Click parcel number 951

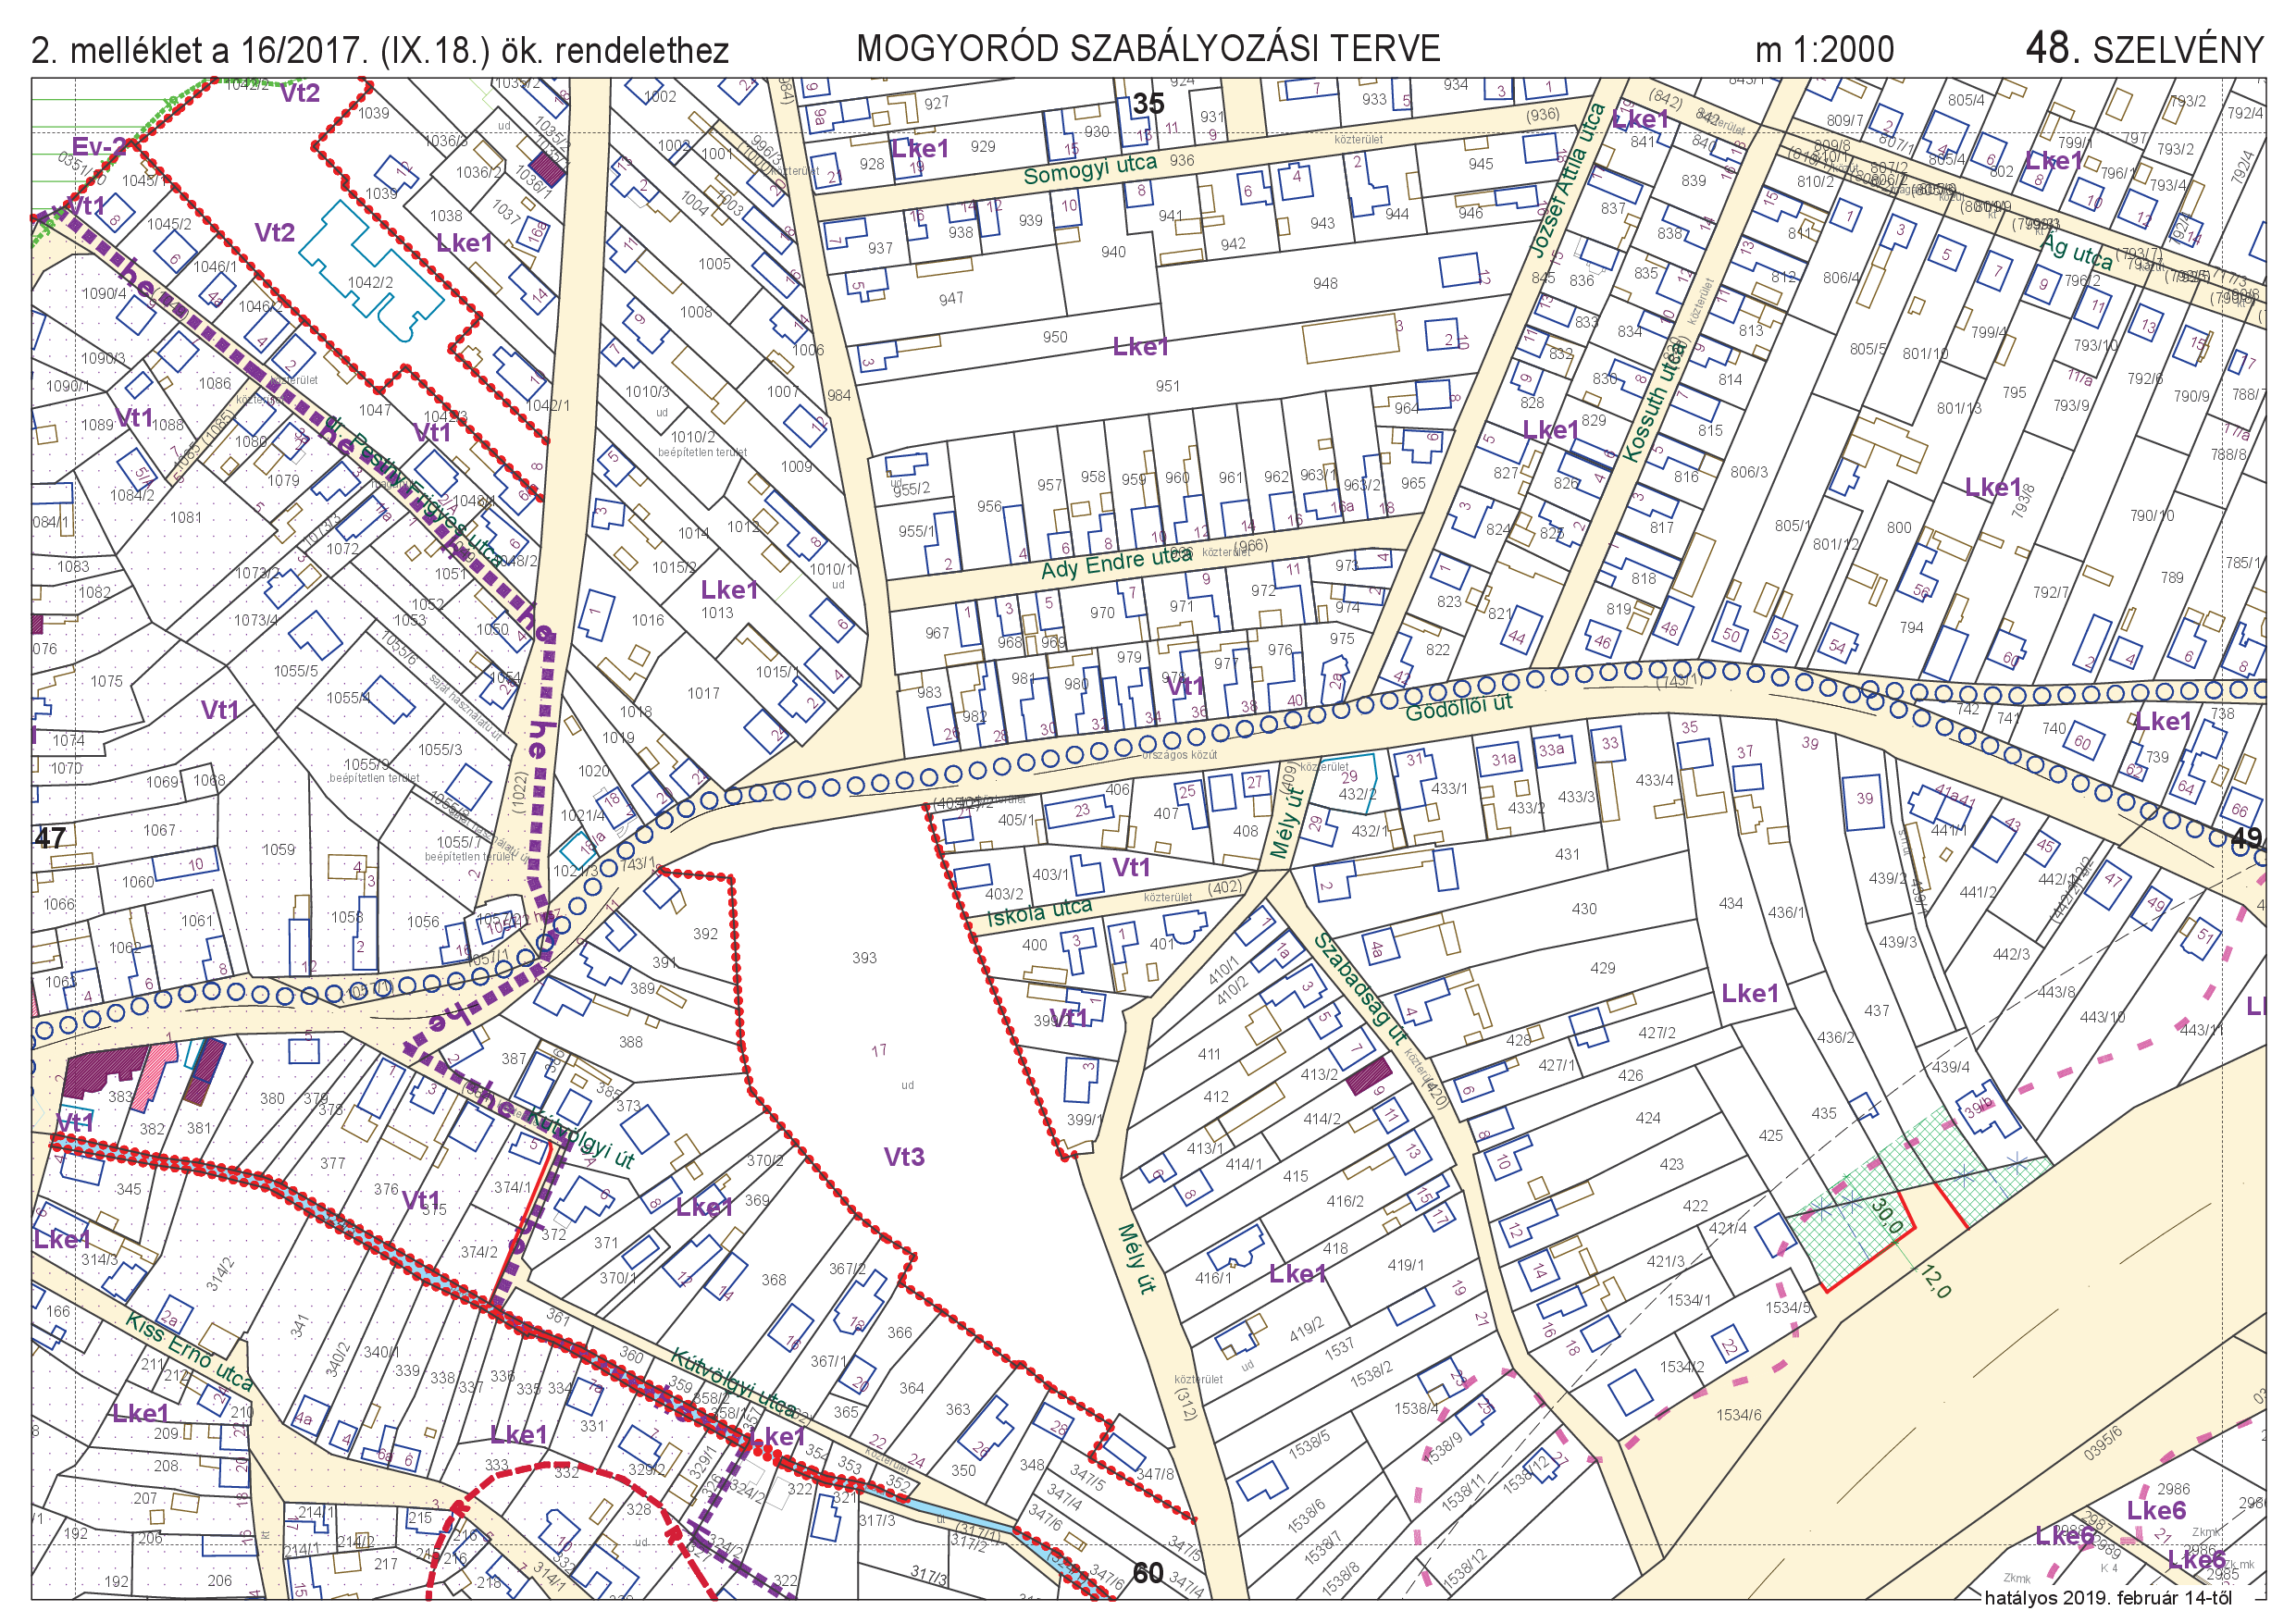coord(1167,386)
